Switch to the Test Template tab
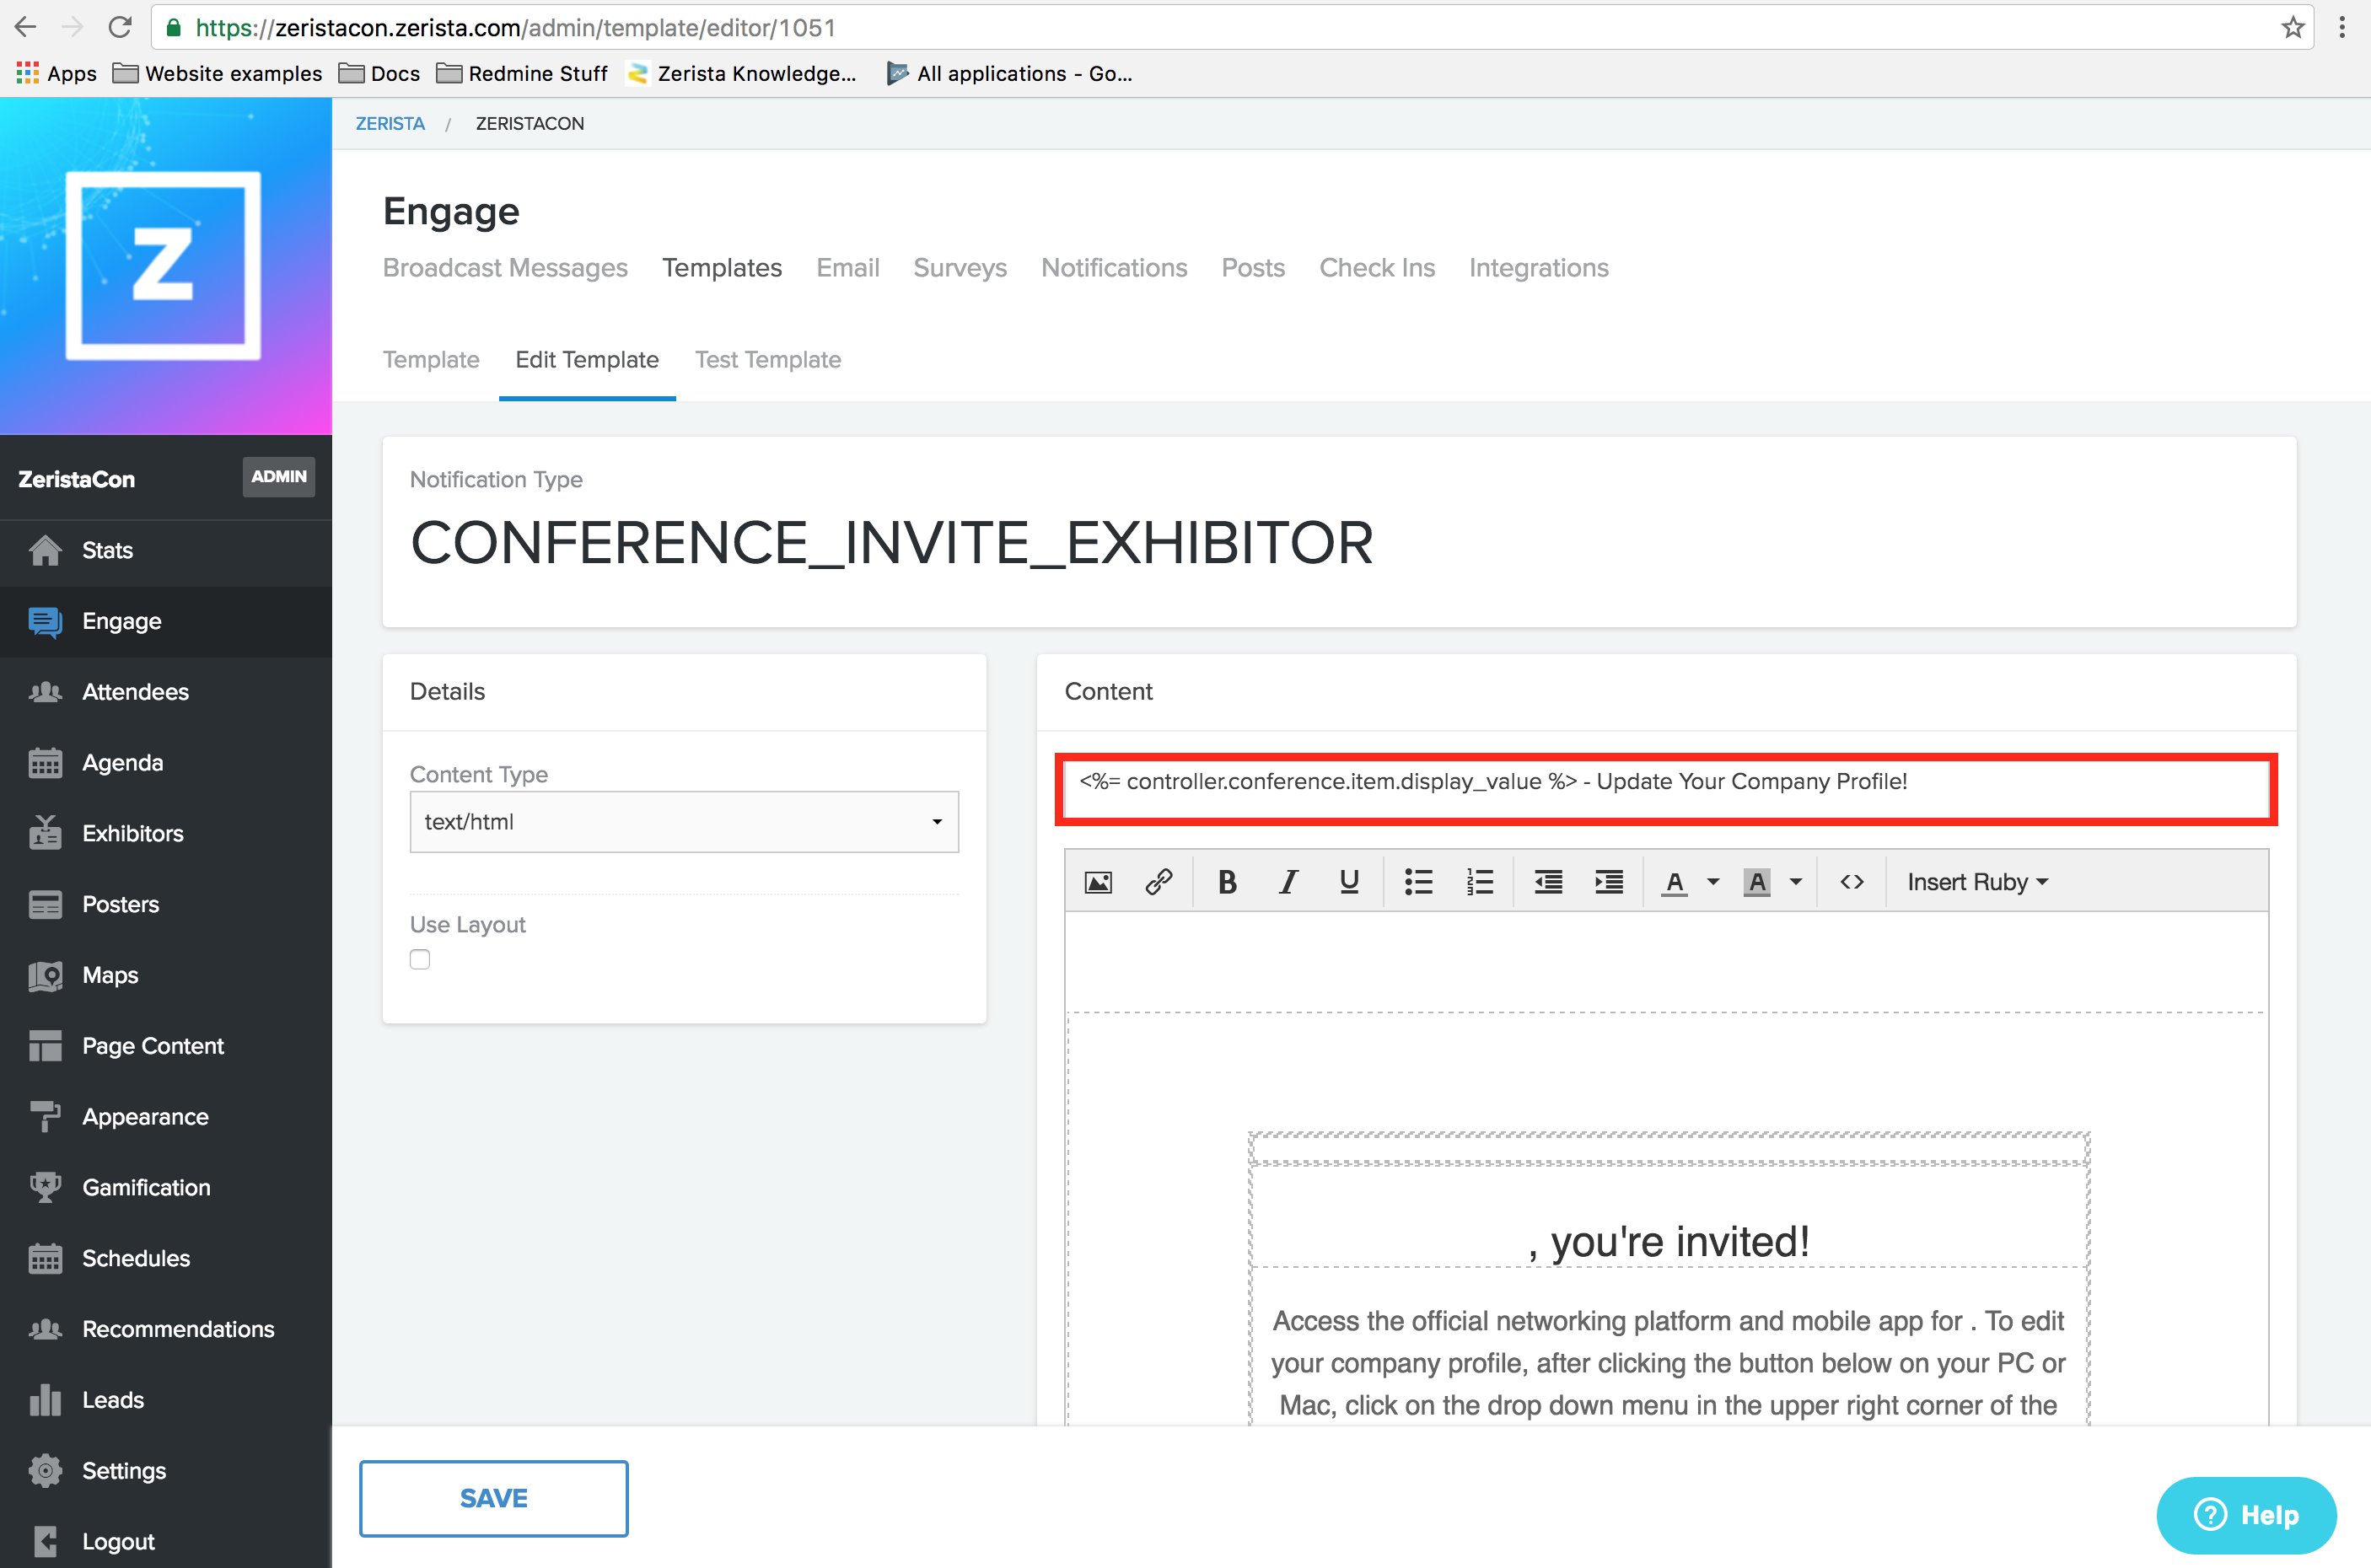This screenshot has width=2371, height=1568. pyautogui.click(x=768, y=360)
